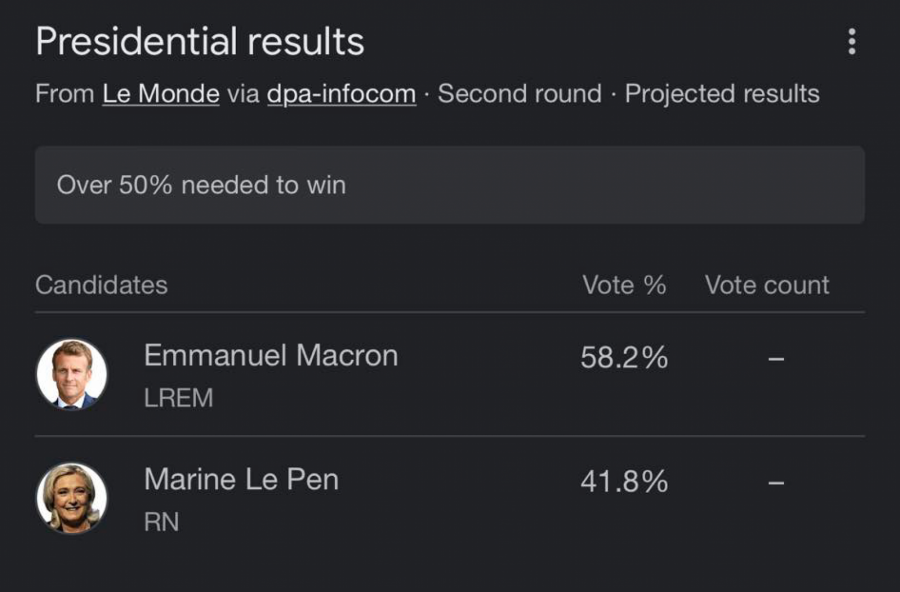Click the LREM party label
The width and height of the screenshot is (900, 592).
(x=179, y=398)
